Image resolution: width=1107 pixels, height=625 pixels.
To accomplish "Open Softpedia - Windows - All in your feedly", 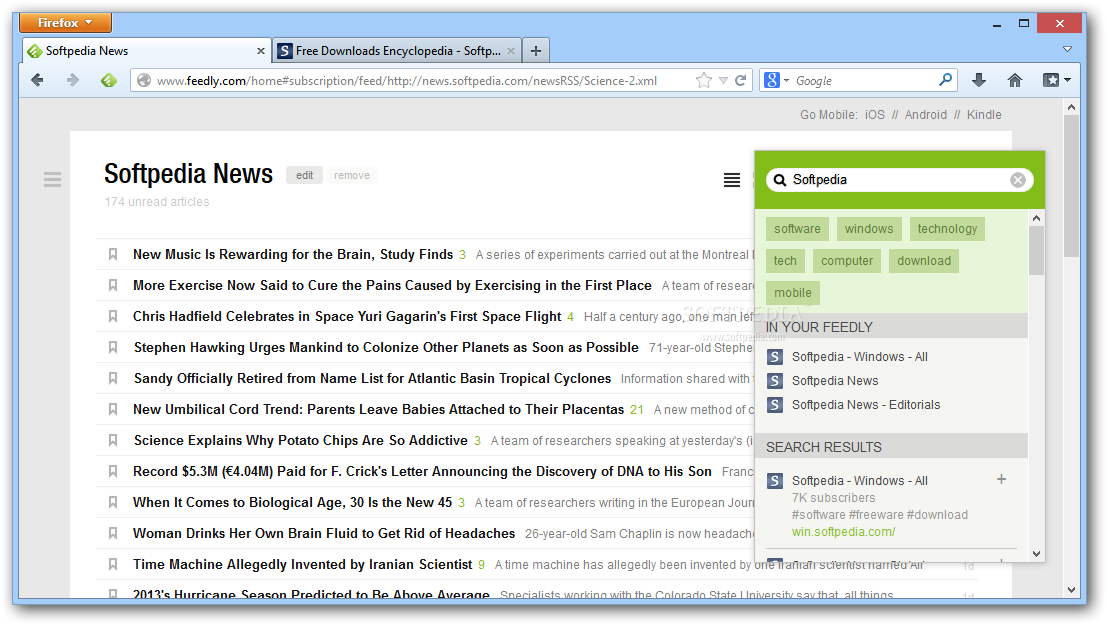I will click(859, 357).
